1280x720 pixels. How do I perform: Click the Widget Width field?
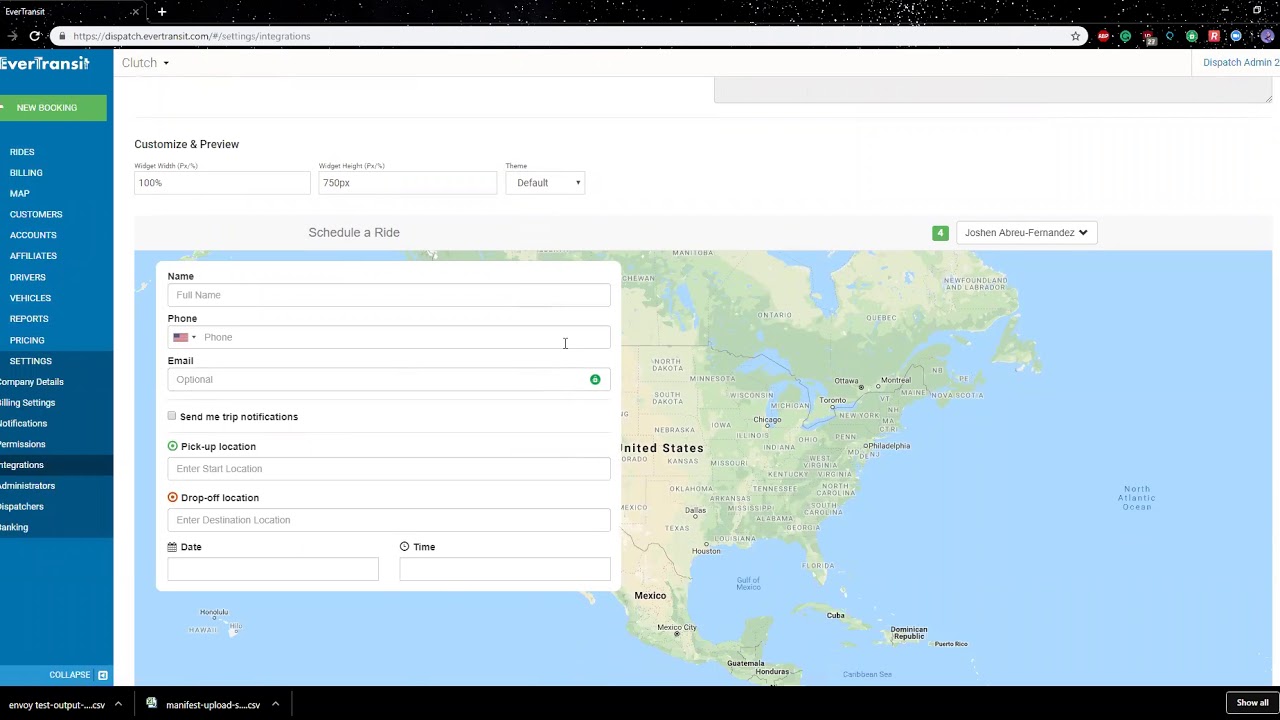point(222,183)
